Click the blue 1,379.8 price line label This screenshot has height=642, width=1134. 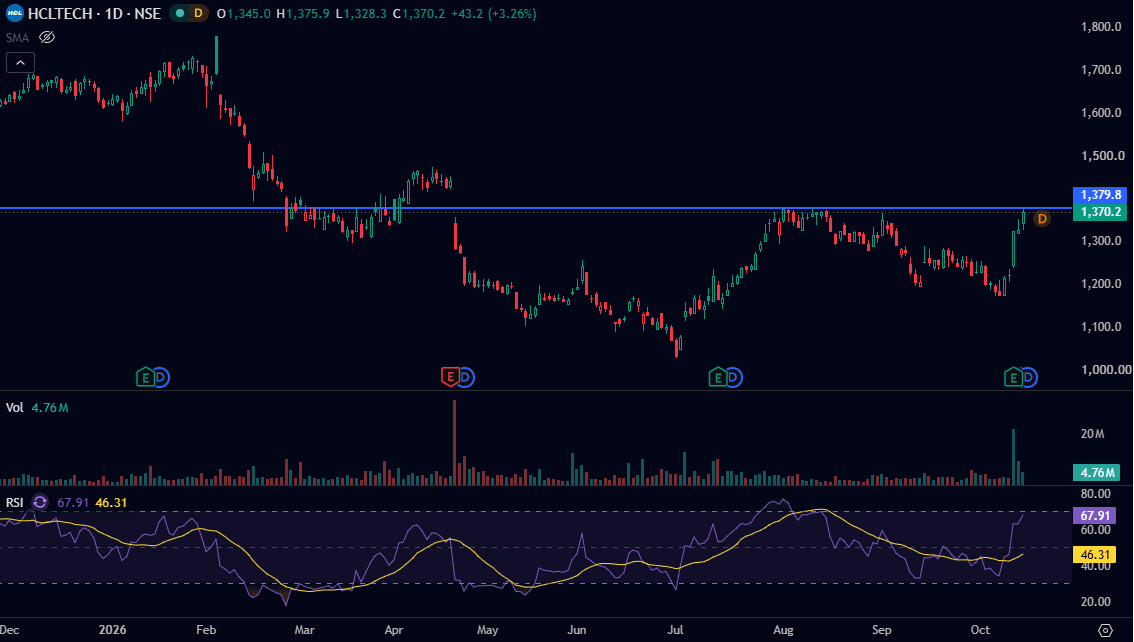1101,194
